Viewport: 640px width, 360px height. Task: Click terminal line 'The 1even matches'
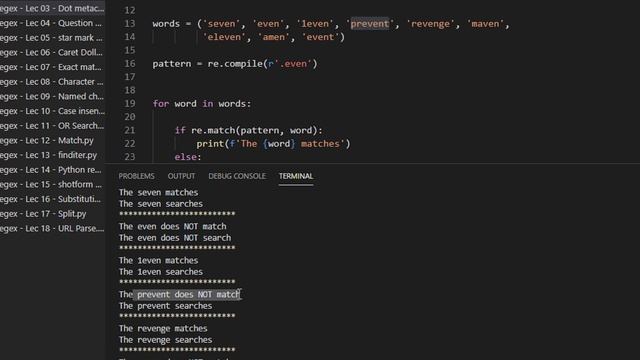[x=158, y=260]
